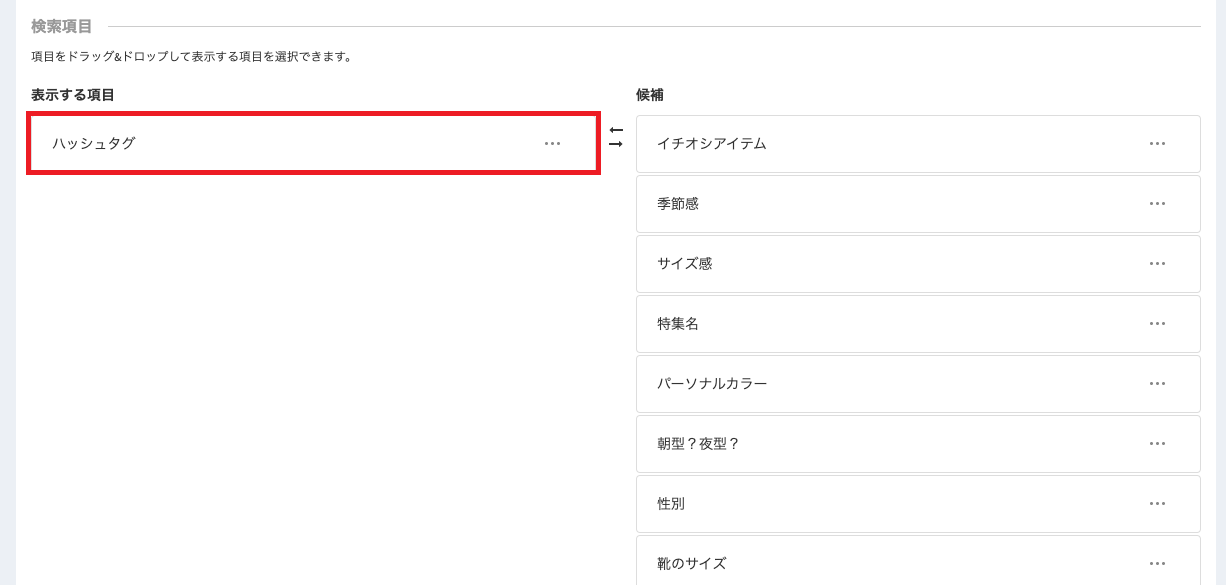Open the イチオシアイテム three-dot menu
The width and height of the screenshot is (1226, 585).
[x=1157, y=143]
